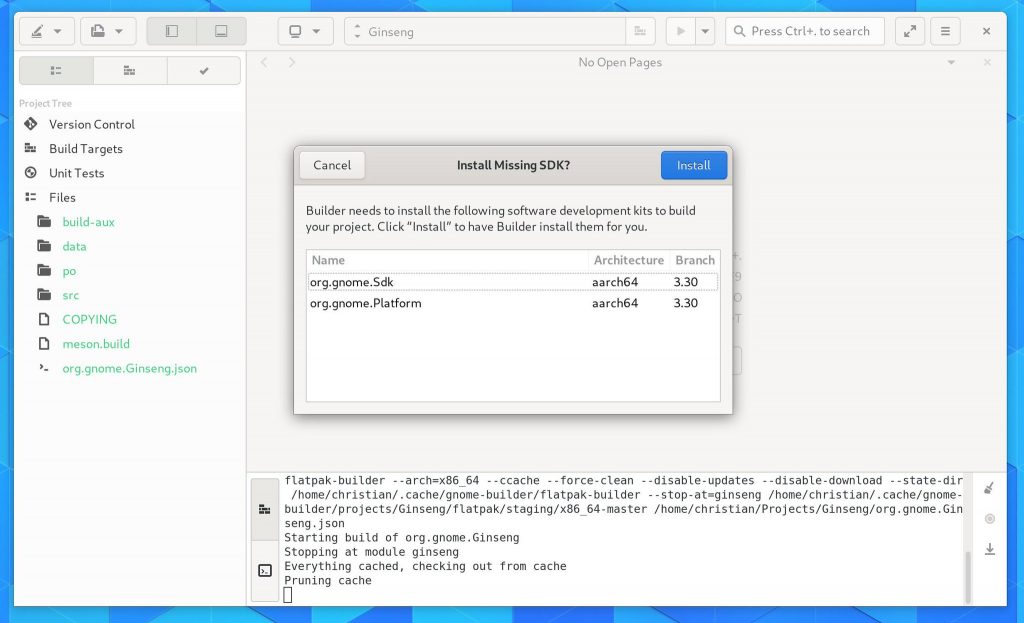Enter fullscreen with the expand arrows icon

910,31
